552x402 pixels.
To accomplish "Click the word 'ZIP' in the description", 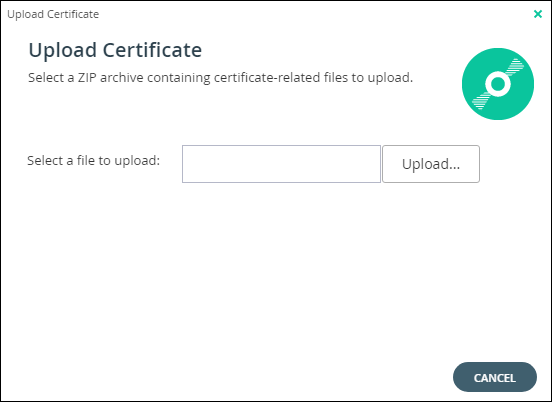I will [87, 77].
